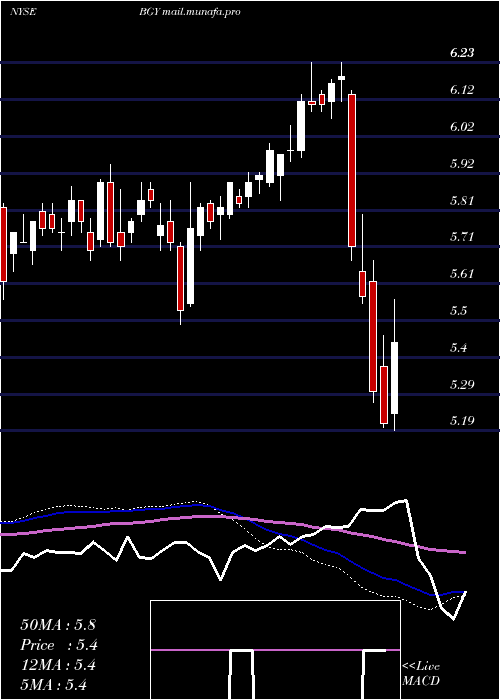Screen dimensions: 500x700
Task: Click the 6.23 price axis label
Action: click(x=462, y=53)
